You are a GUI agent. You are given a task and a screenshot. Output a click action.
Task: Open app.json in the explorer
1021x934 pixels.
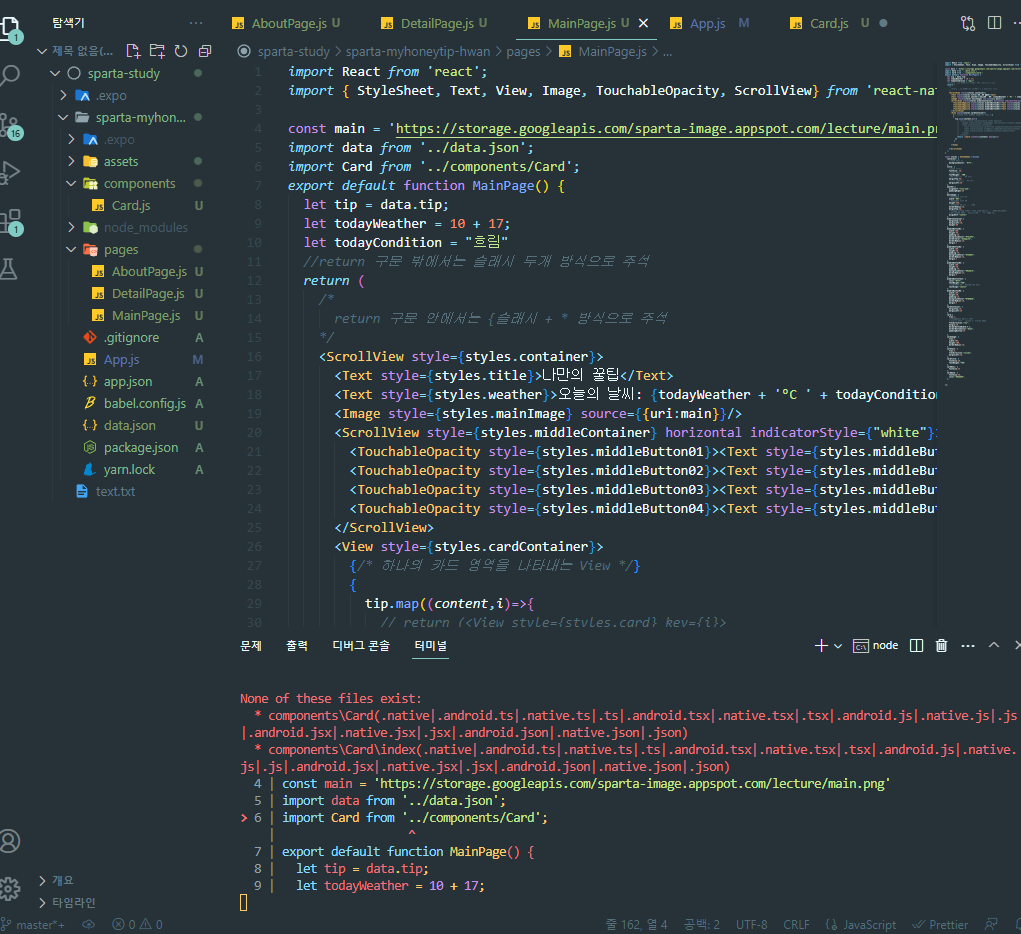128,382
